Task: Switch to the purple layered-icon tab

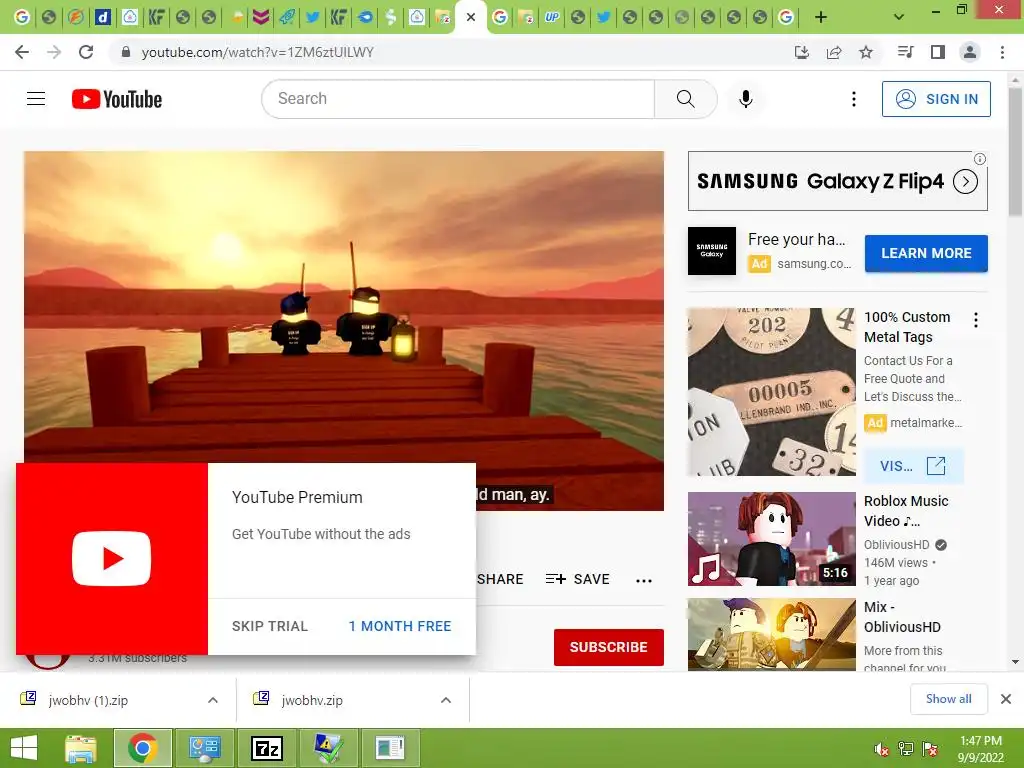Action: pos(261,17)
